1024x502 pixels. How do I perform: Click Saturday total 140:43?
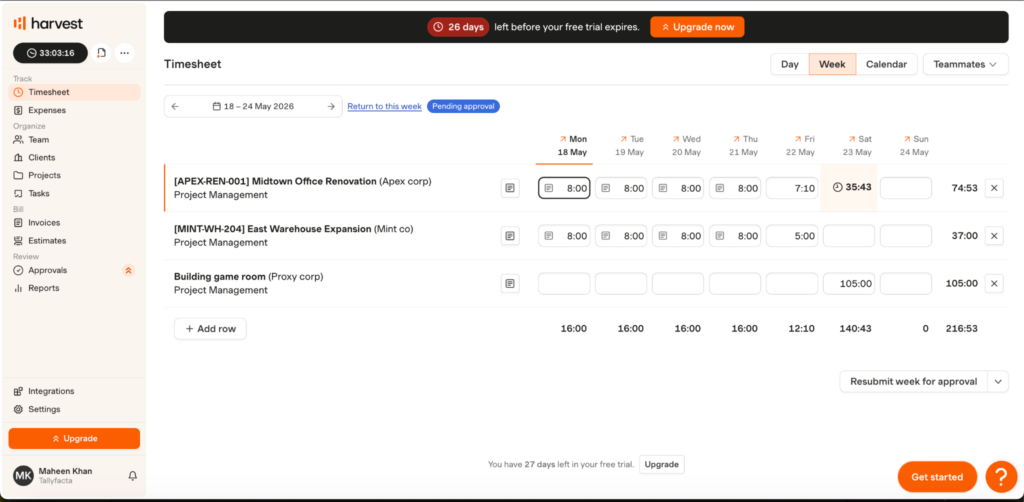856,329
